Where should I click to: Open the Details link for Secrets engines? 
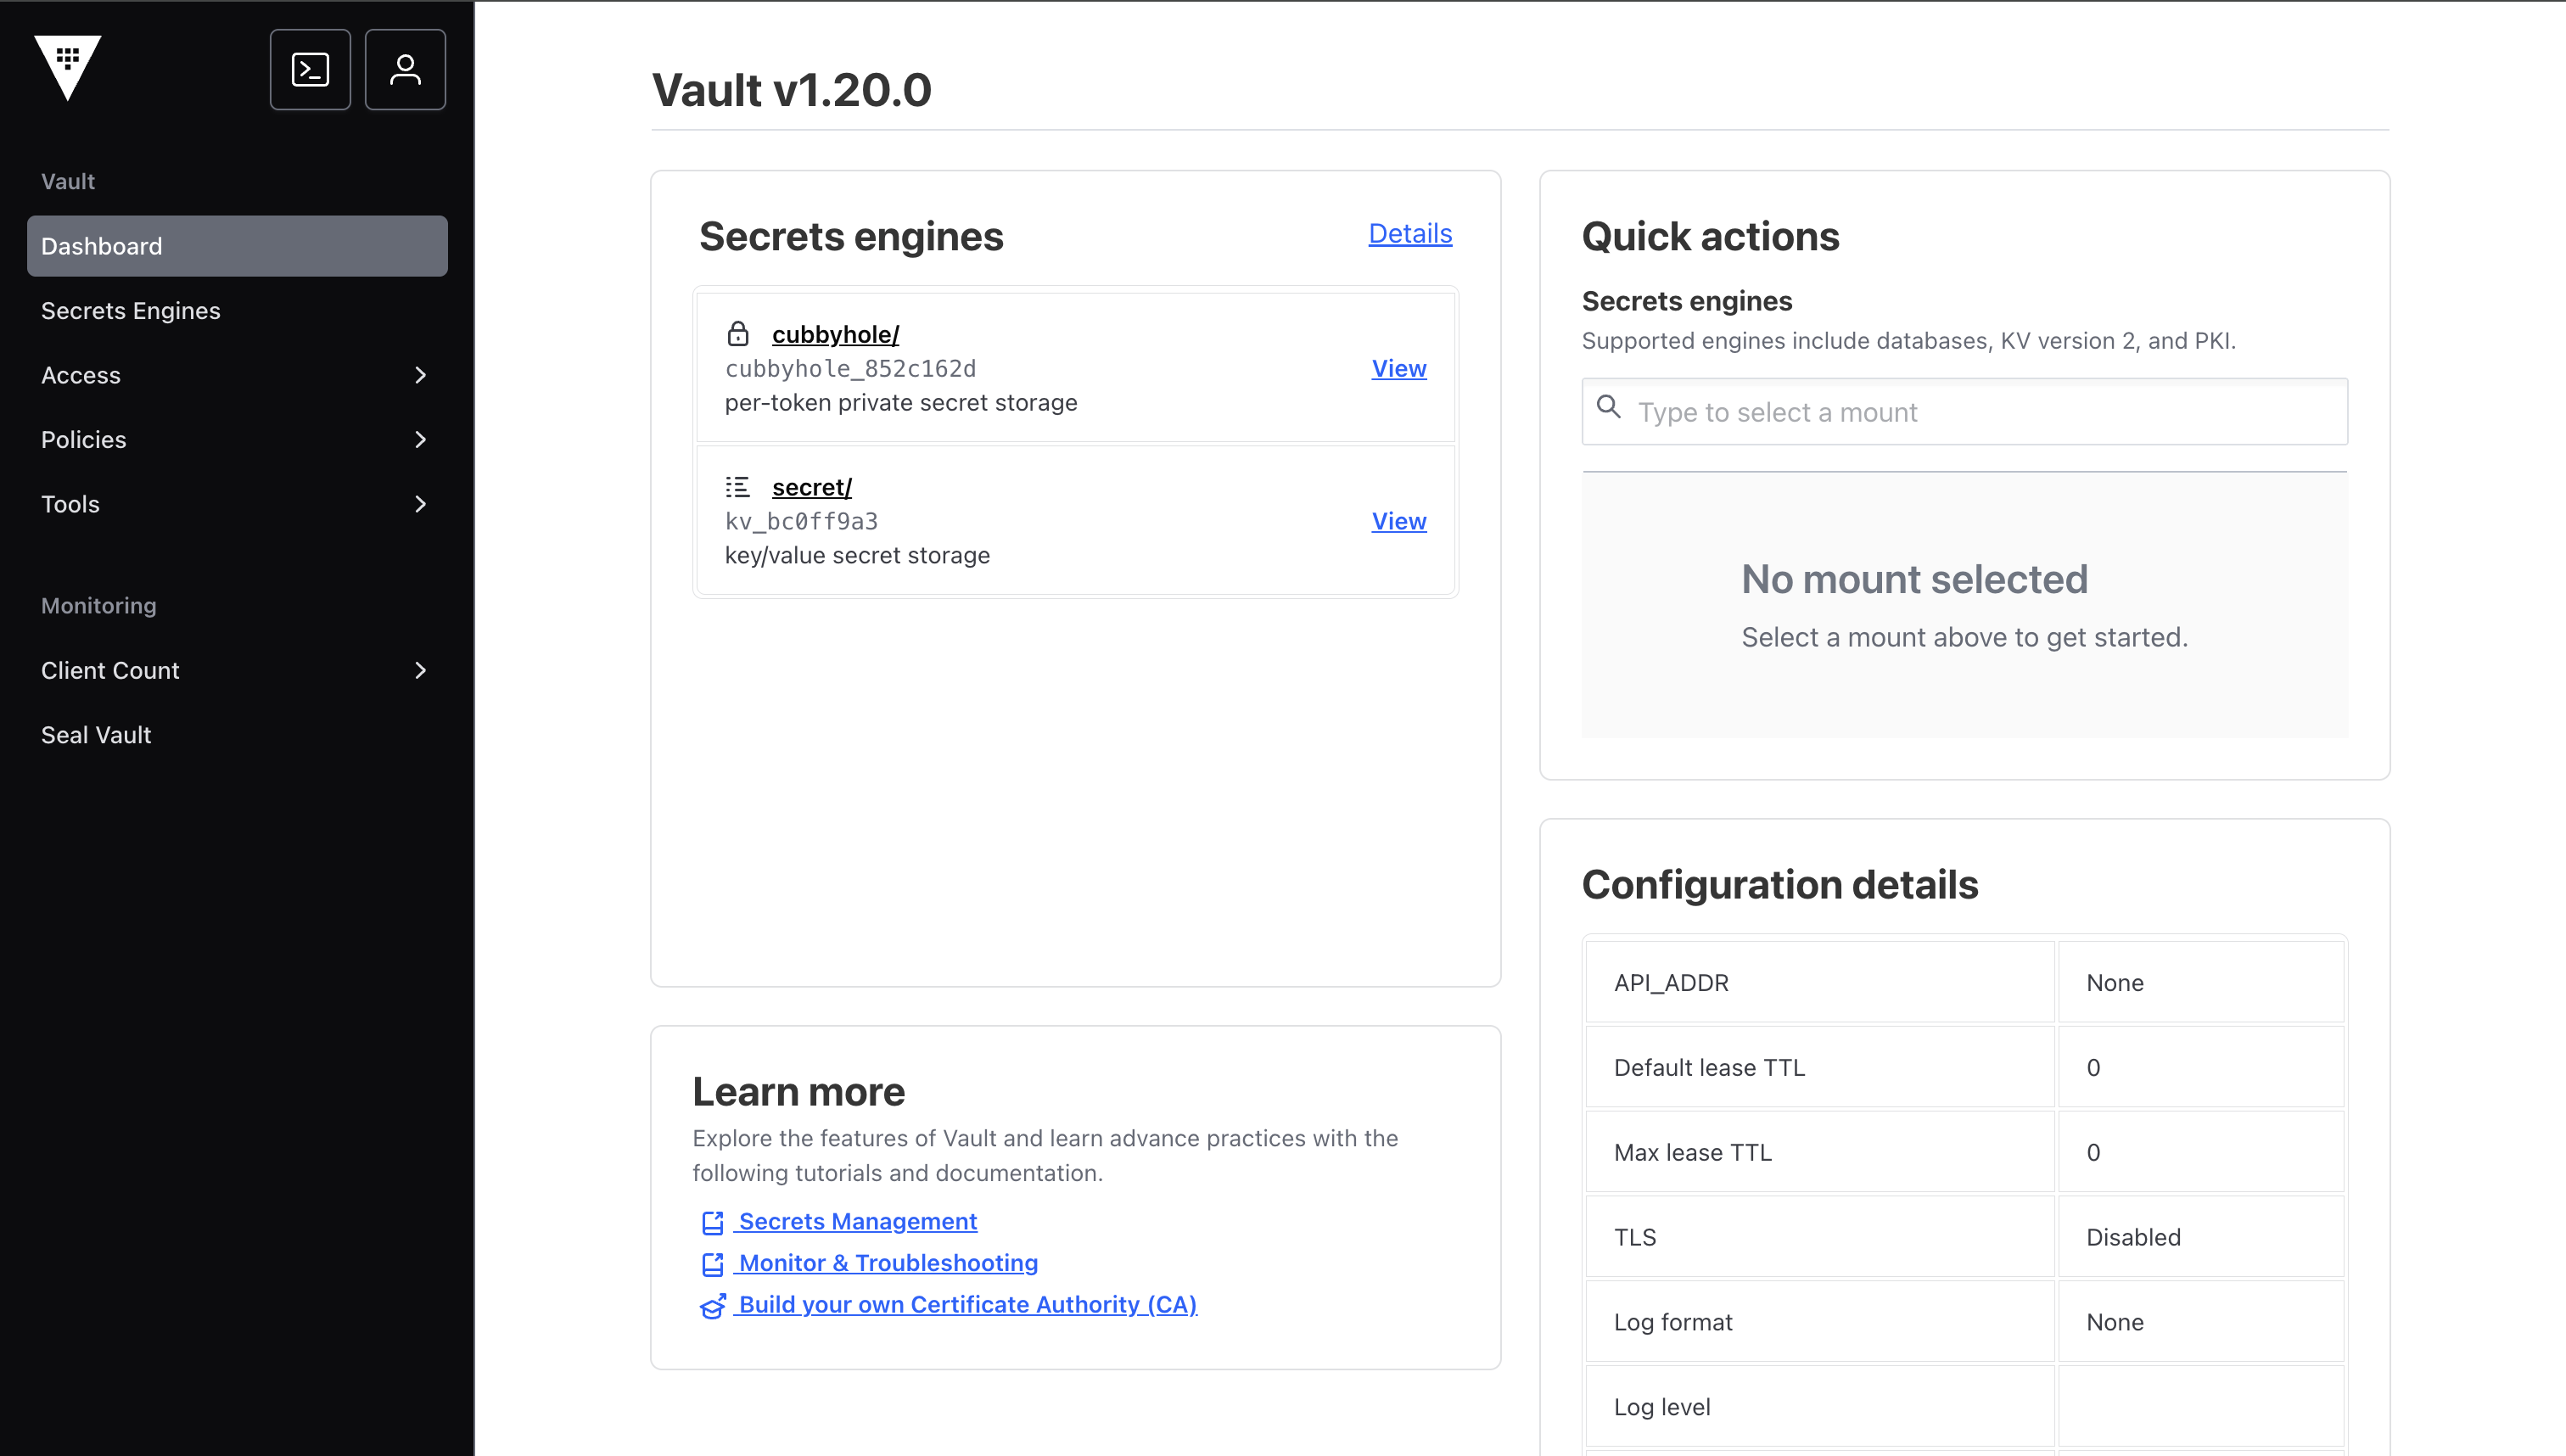point(1410,233)
